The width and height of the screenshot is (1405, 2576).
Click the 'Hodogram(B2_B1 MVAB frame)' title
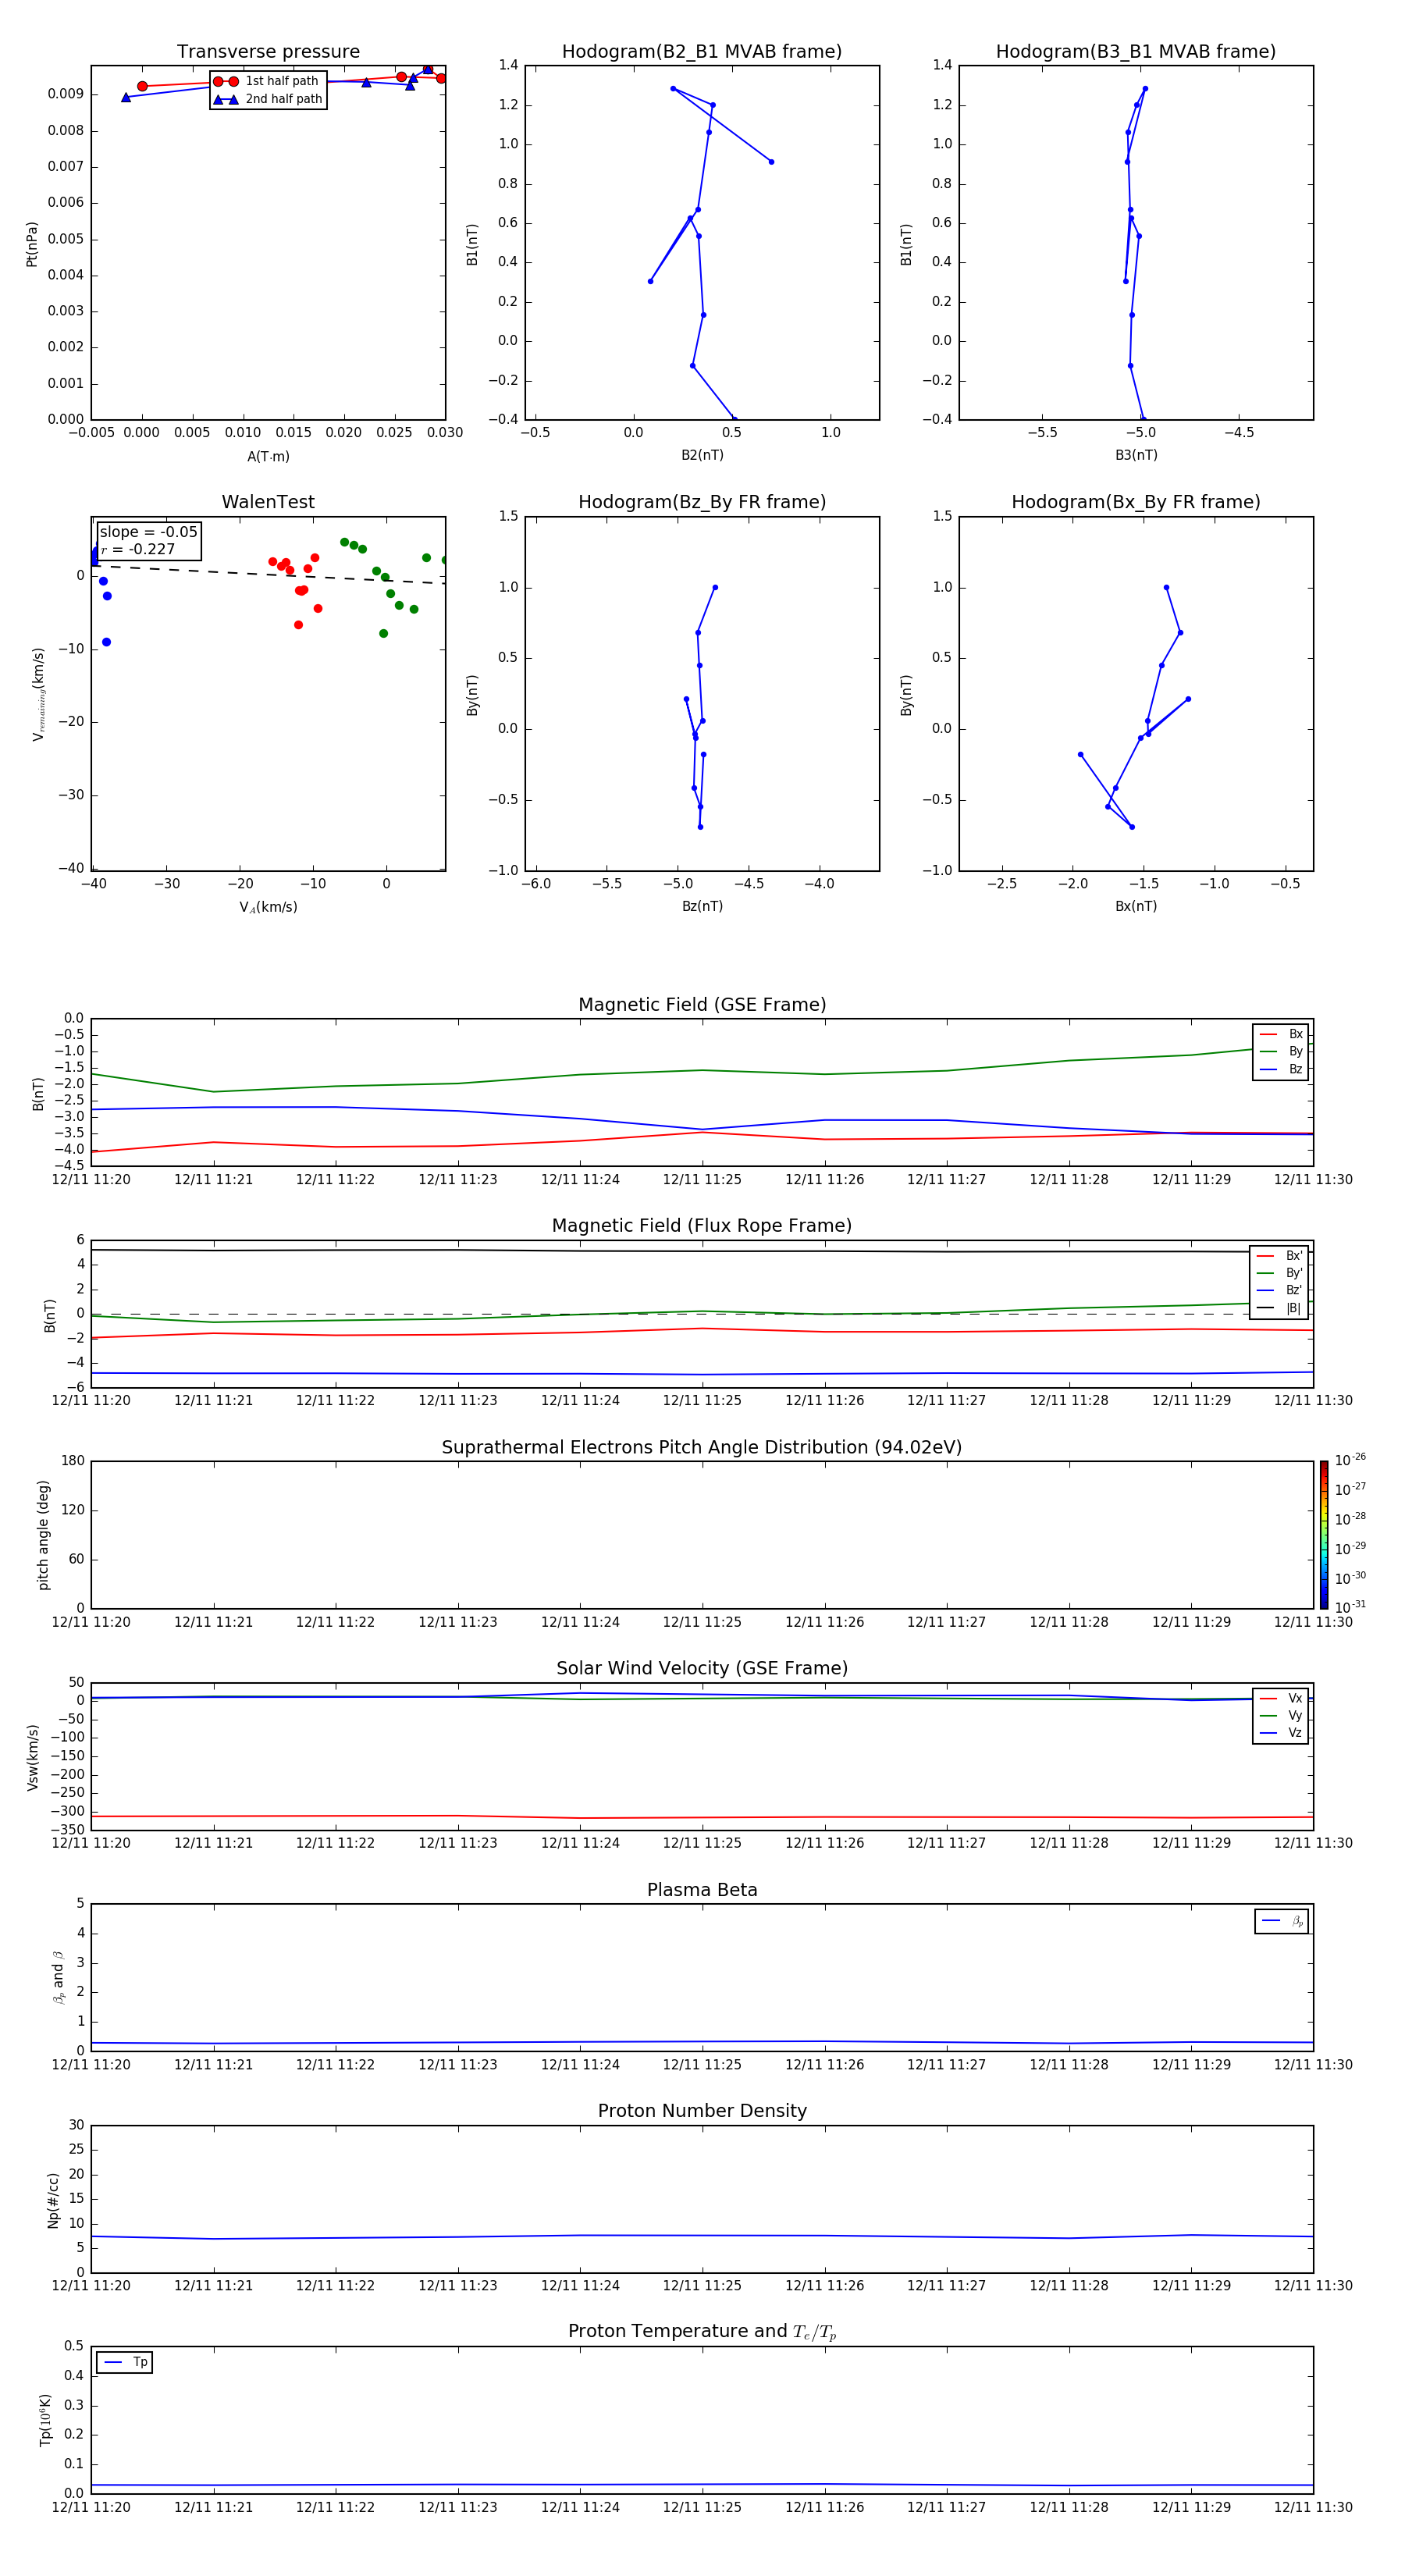pos(702,52)
